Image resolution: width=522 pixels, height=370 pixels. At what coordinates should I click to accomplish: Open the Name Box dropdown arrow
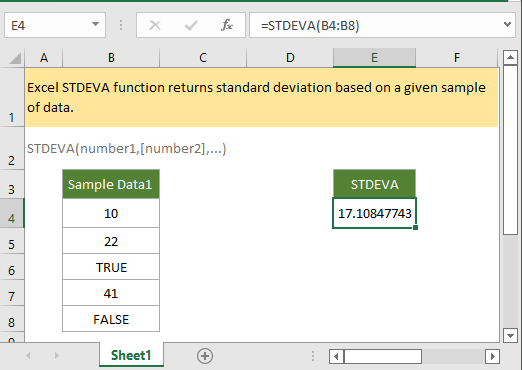[x=95, y=24]
